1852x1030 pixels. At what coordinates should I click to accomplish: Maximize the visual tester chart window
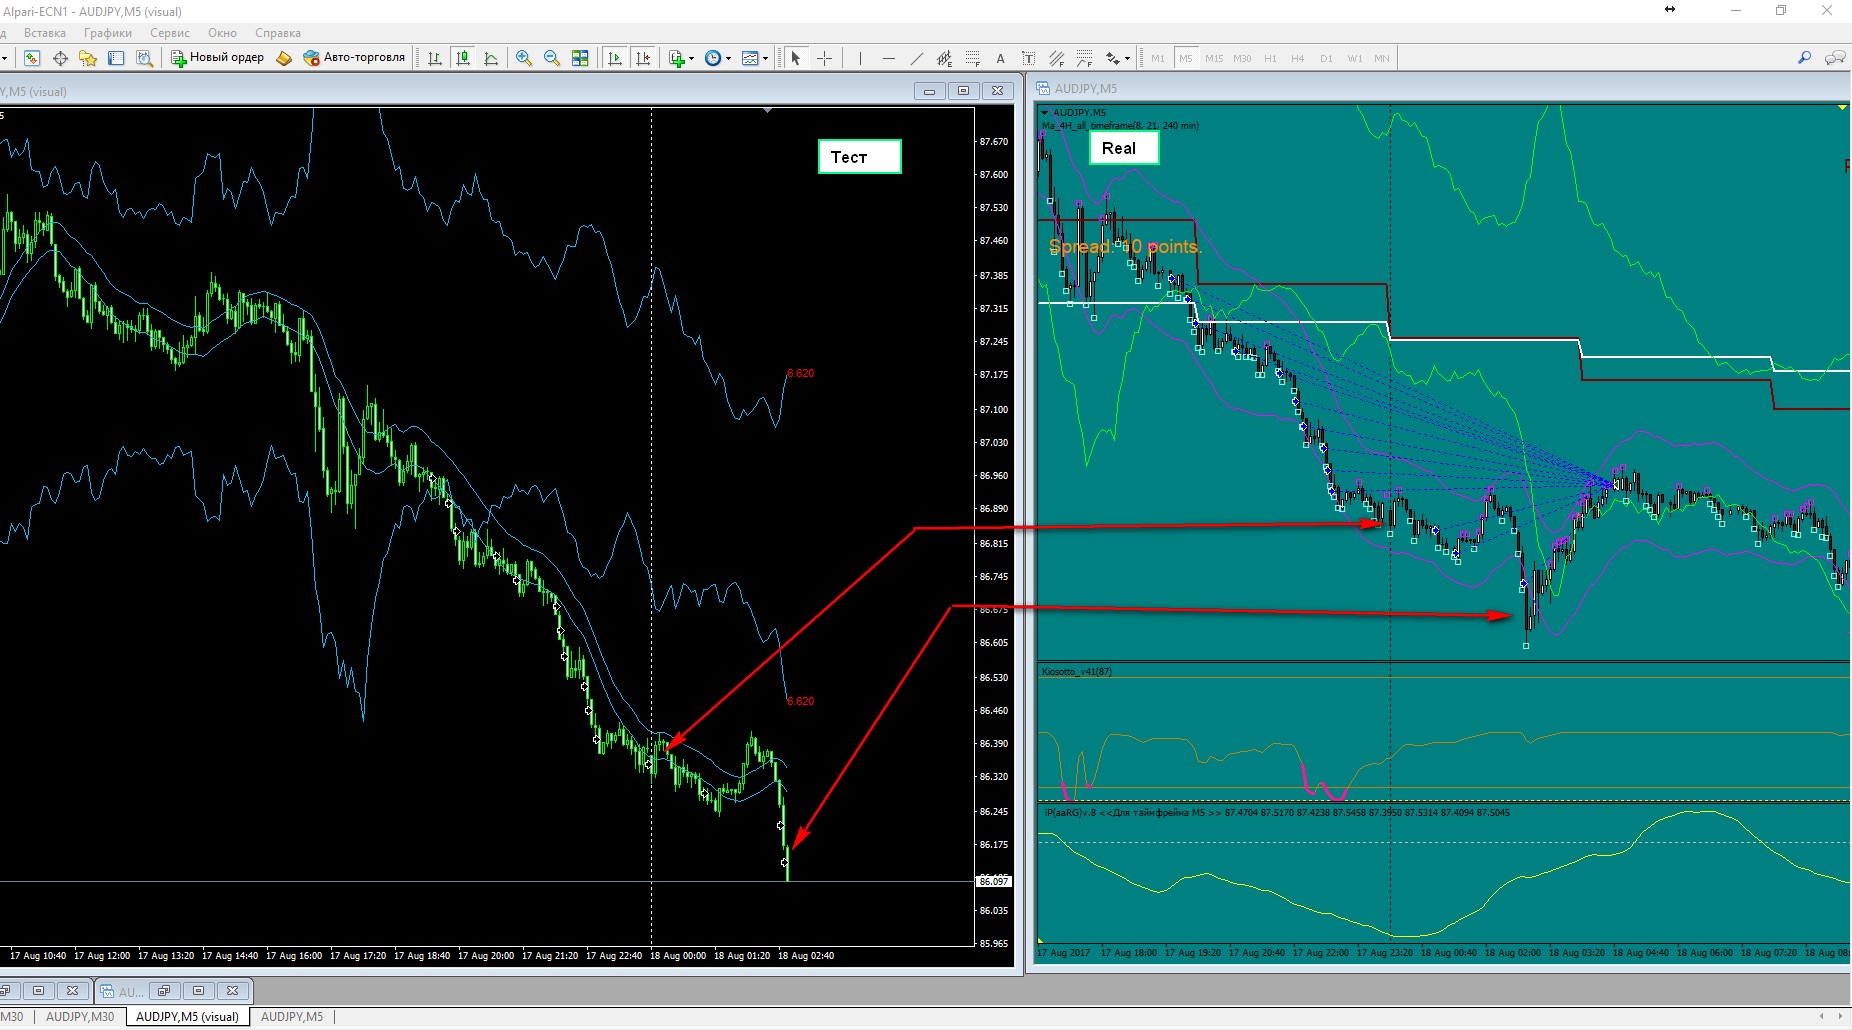[963, 91]
